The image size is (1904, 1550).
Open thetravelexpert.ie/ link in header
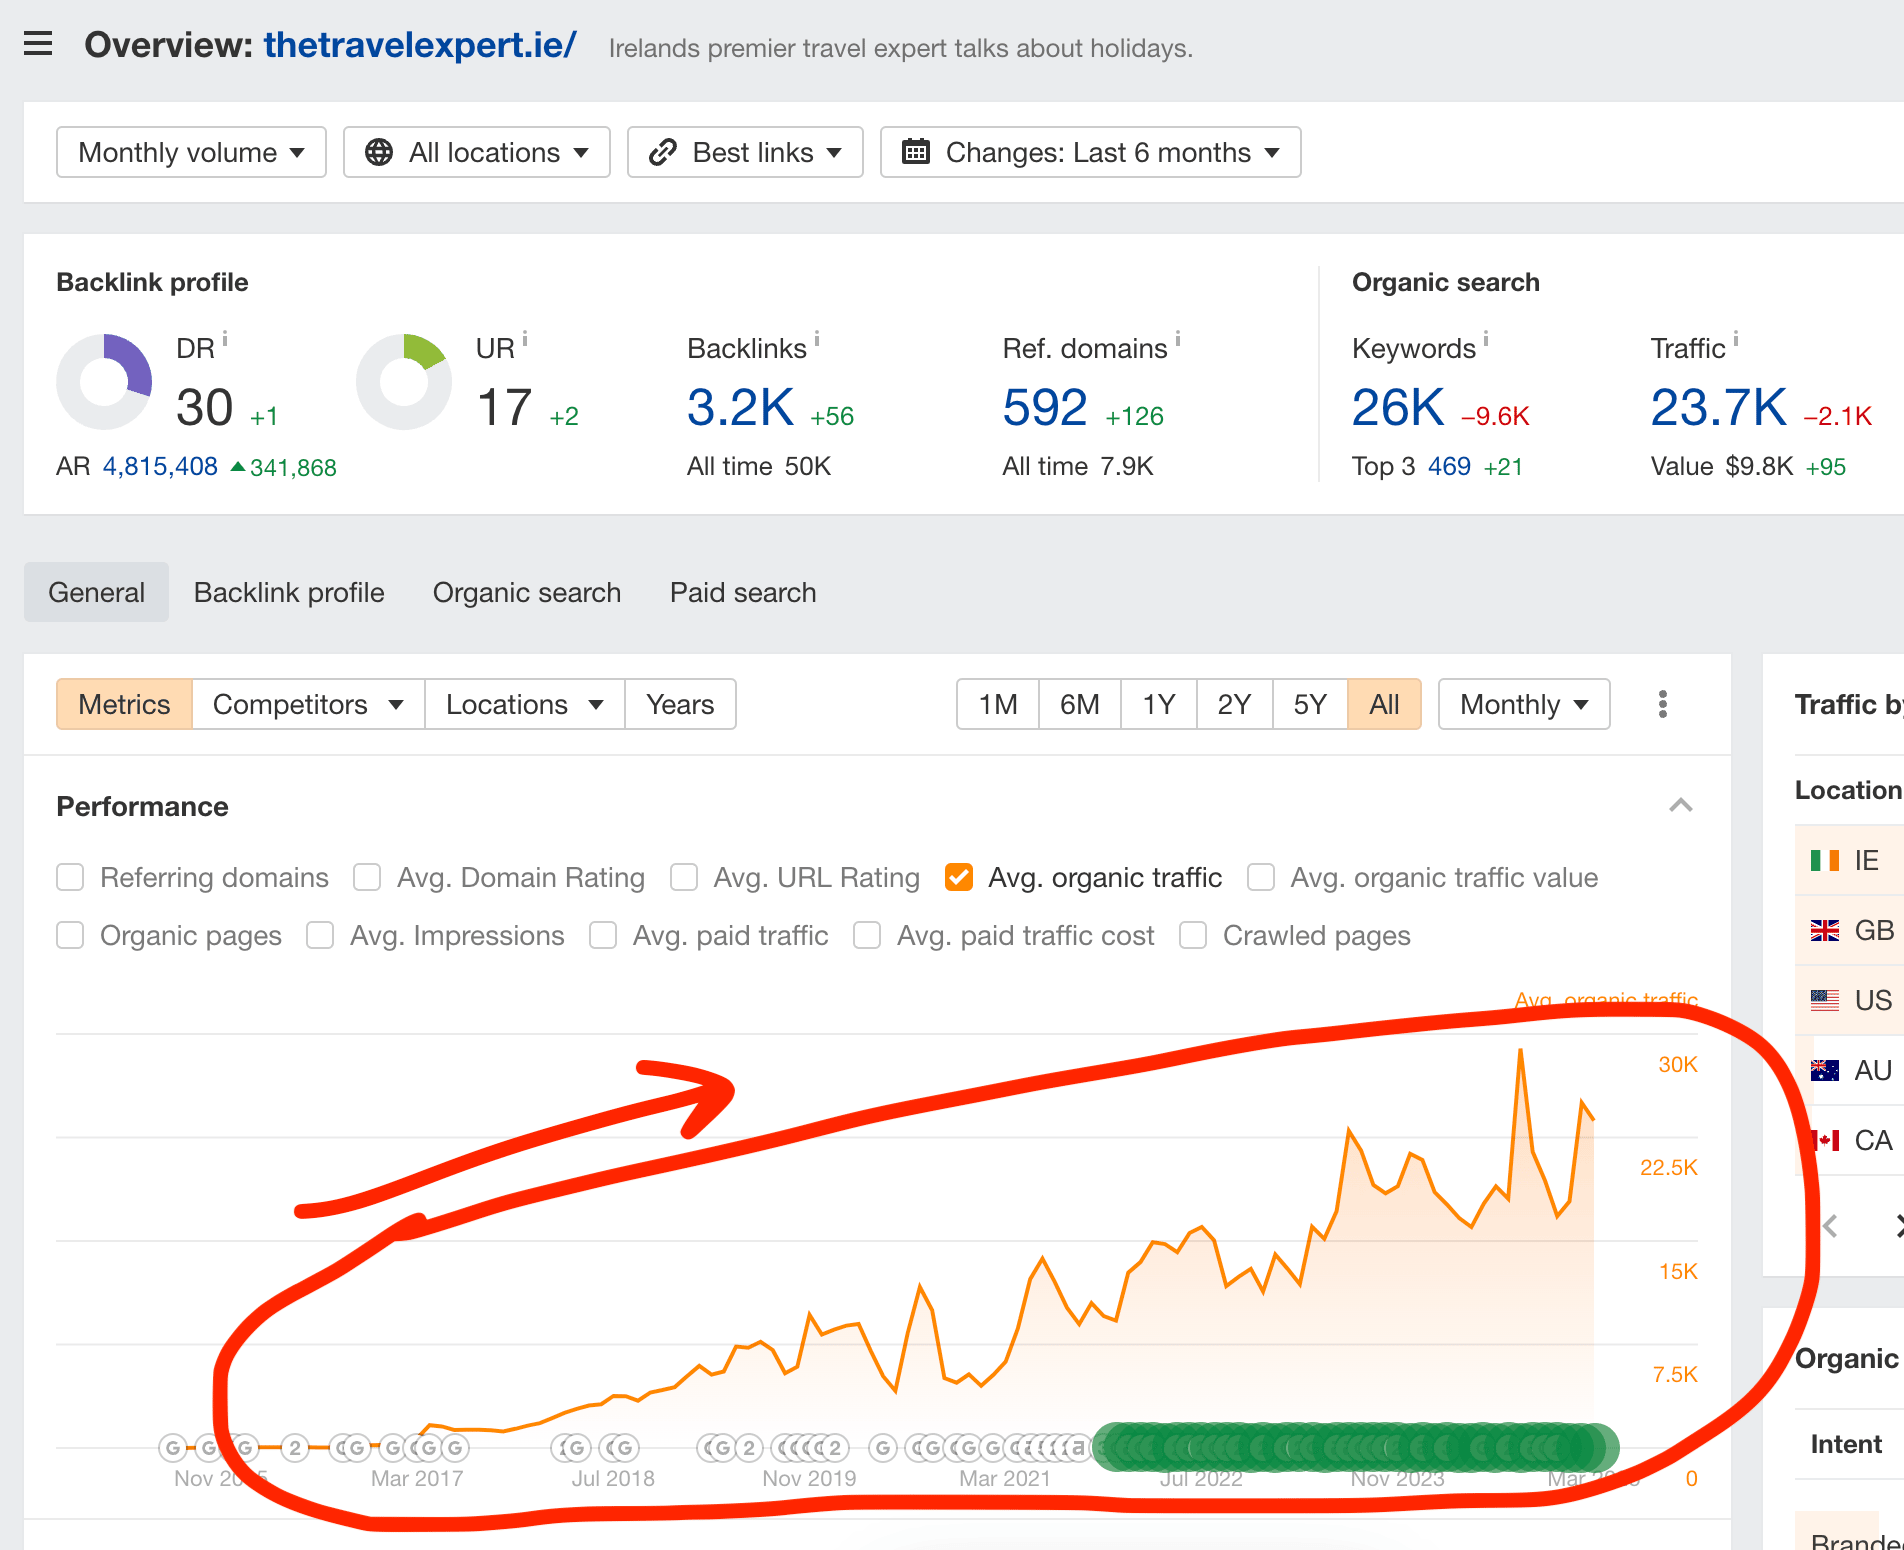pyautogui.click(x=420, y=45)
